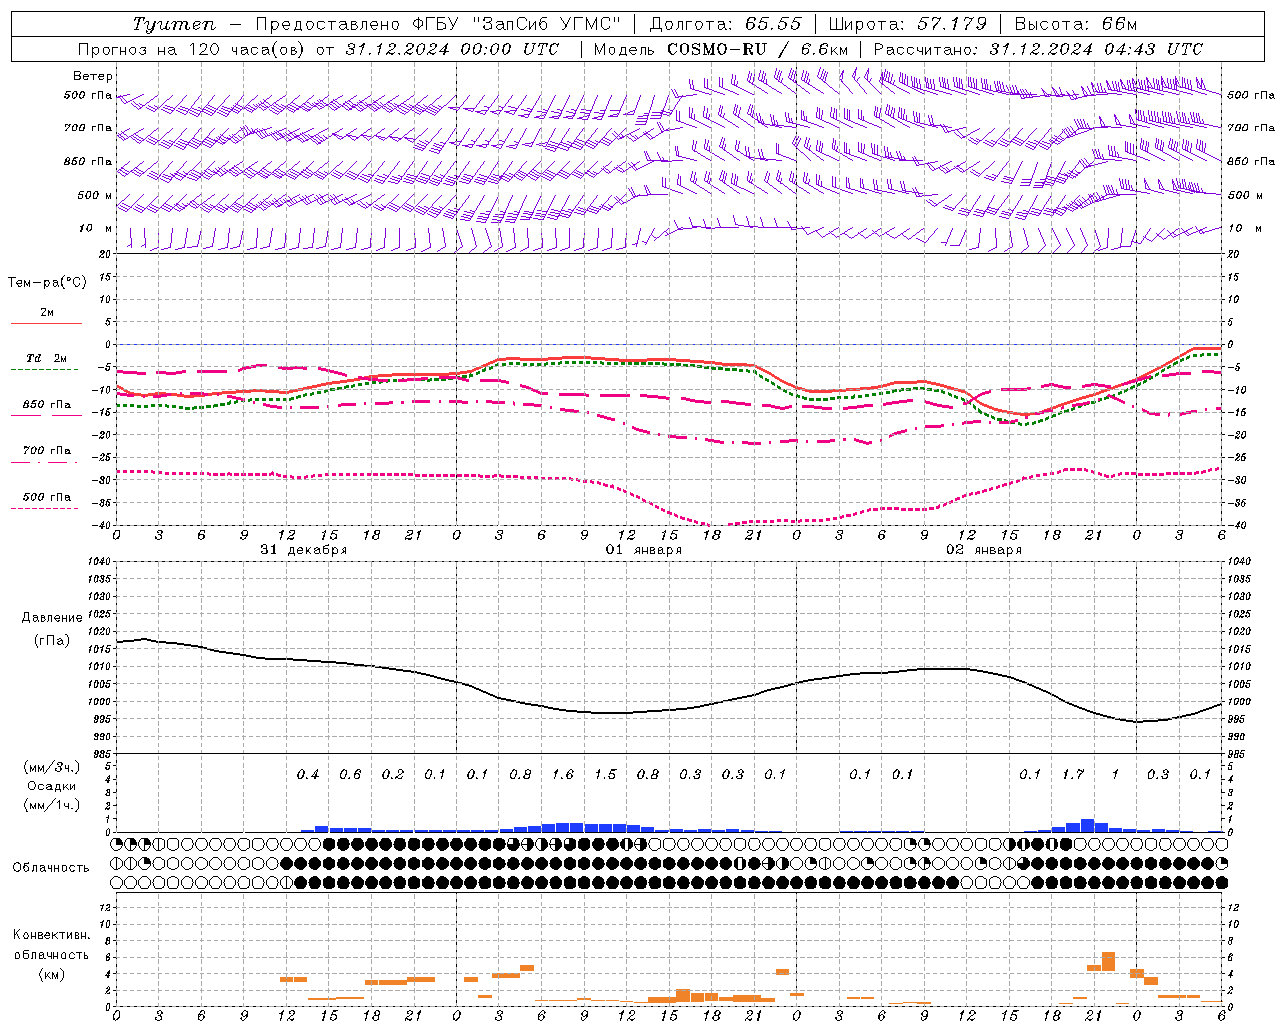Viewport: 1280px width, 1024px height.
Task: Click the (мм/1ч.) precipitation unit label
Action: pos(52,805)
